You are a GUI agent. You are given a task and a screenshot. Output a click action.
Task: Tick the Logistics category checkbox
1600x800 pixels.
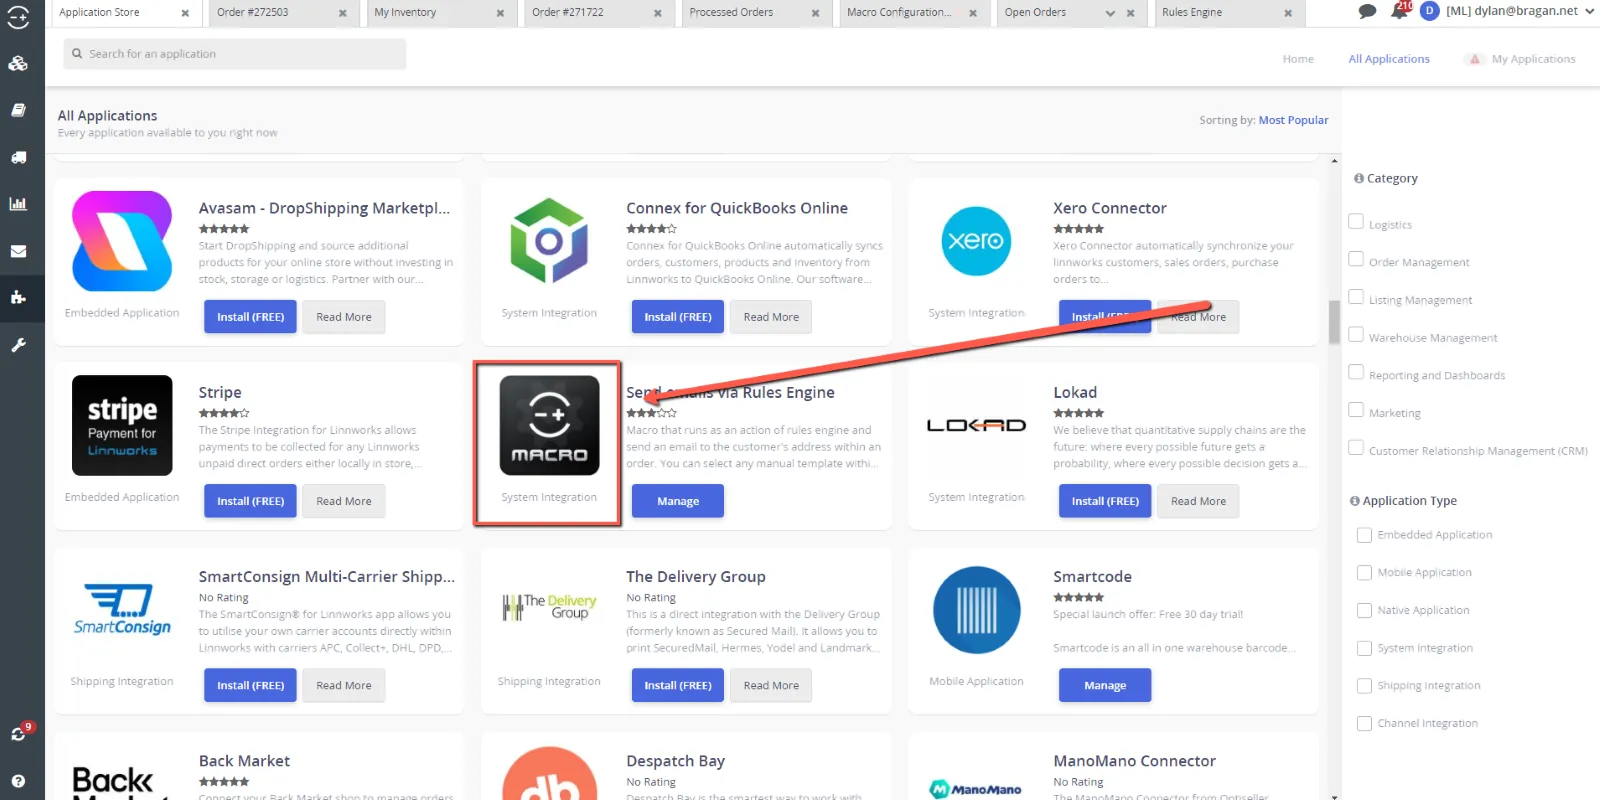[1356, 221]
